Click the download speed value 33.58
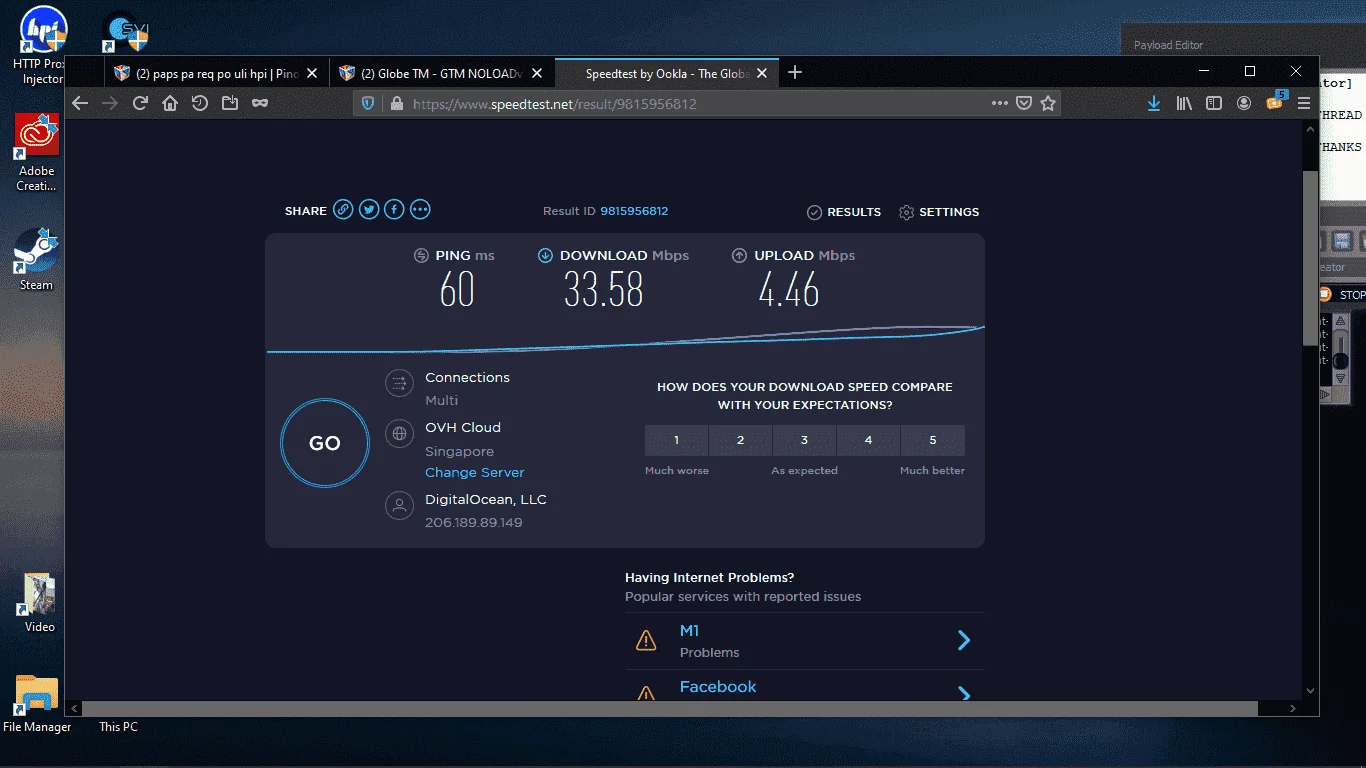 [604, 291]
